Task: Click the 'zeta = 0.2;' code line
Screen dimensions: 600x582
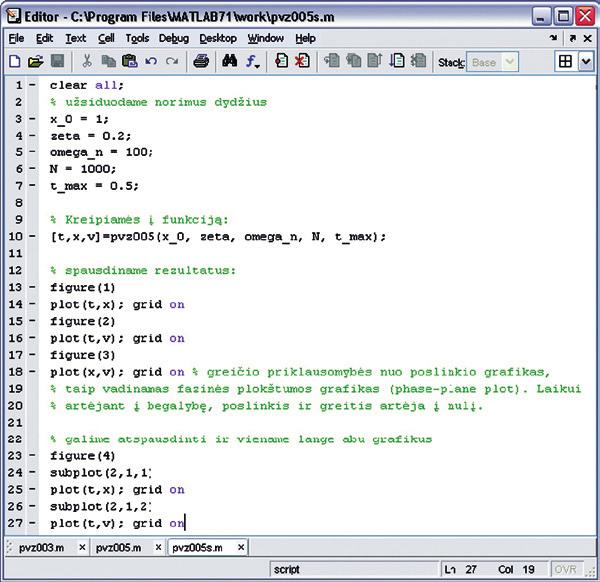Action: [91, 136]
